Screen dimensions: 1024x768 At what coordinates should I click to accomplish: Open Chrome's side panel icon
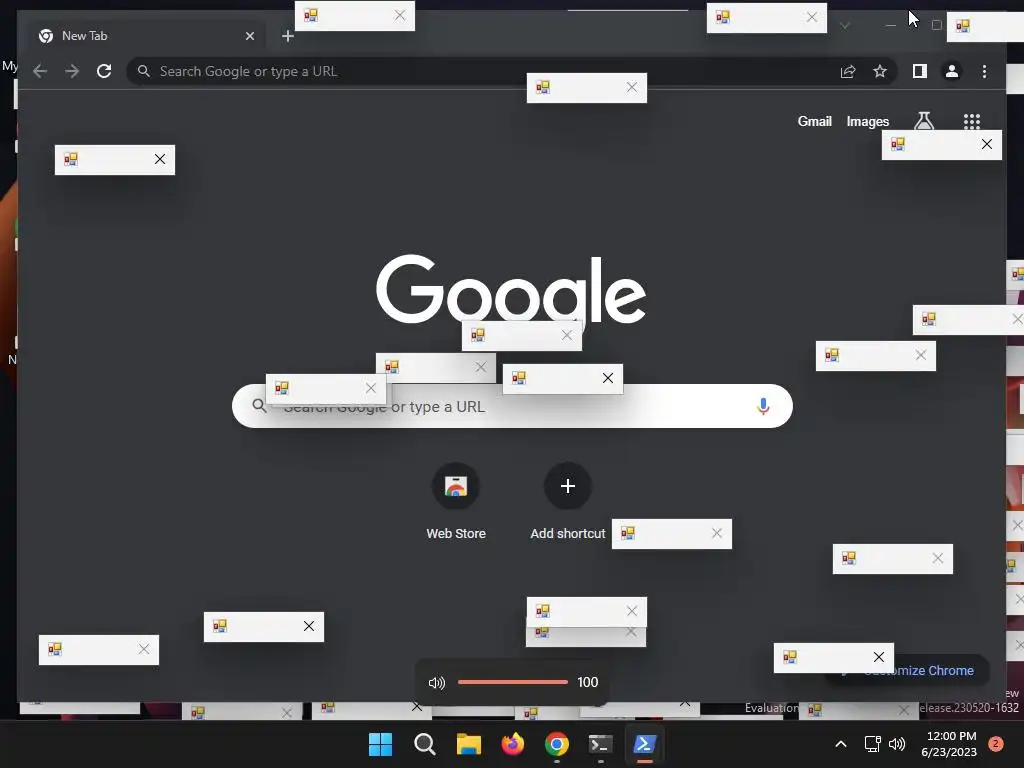[x=920, y=71]
